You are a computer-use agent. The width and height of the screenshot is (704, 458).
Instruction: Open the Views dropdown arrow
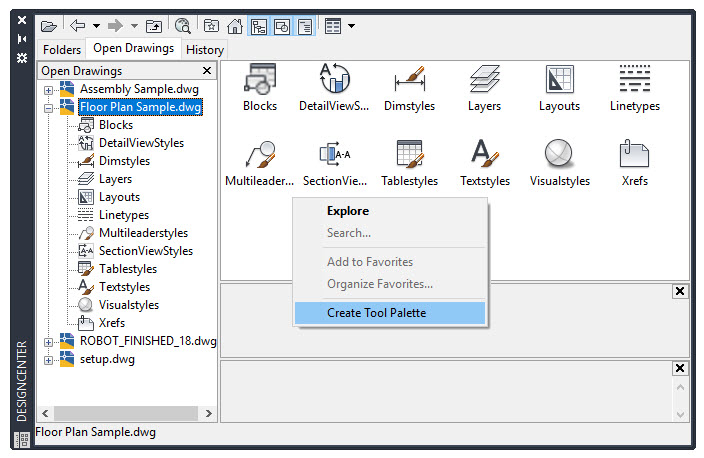[352, 26]
